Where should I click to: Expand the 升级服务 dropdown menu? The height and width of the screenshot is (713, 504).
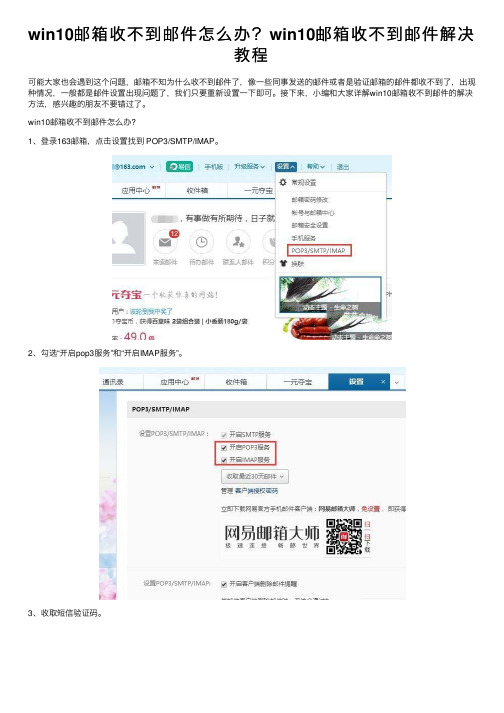click(x=249, y=166)
